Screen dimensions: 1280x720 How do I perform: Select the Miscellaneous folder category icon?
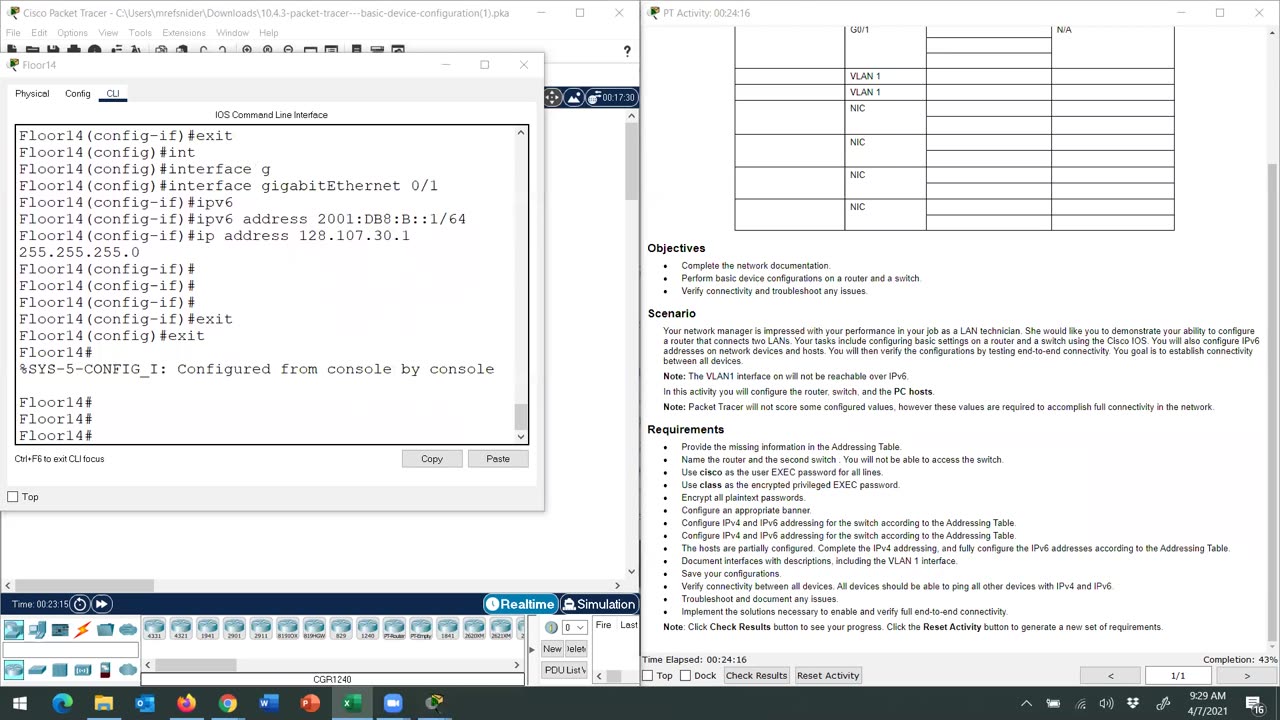pos(105,629)
